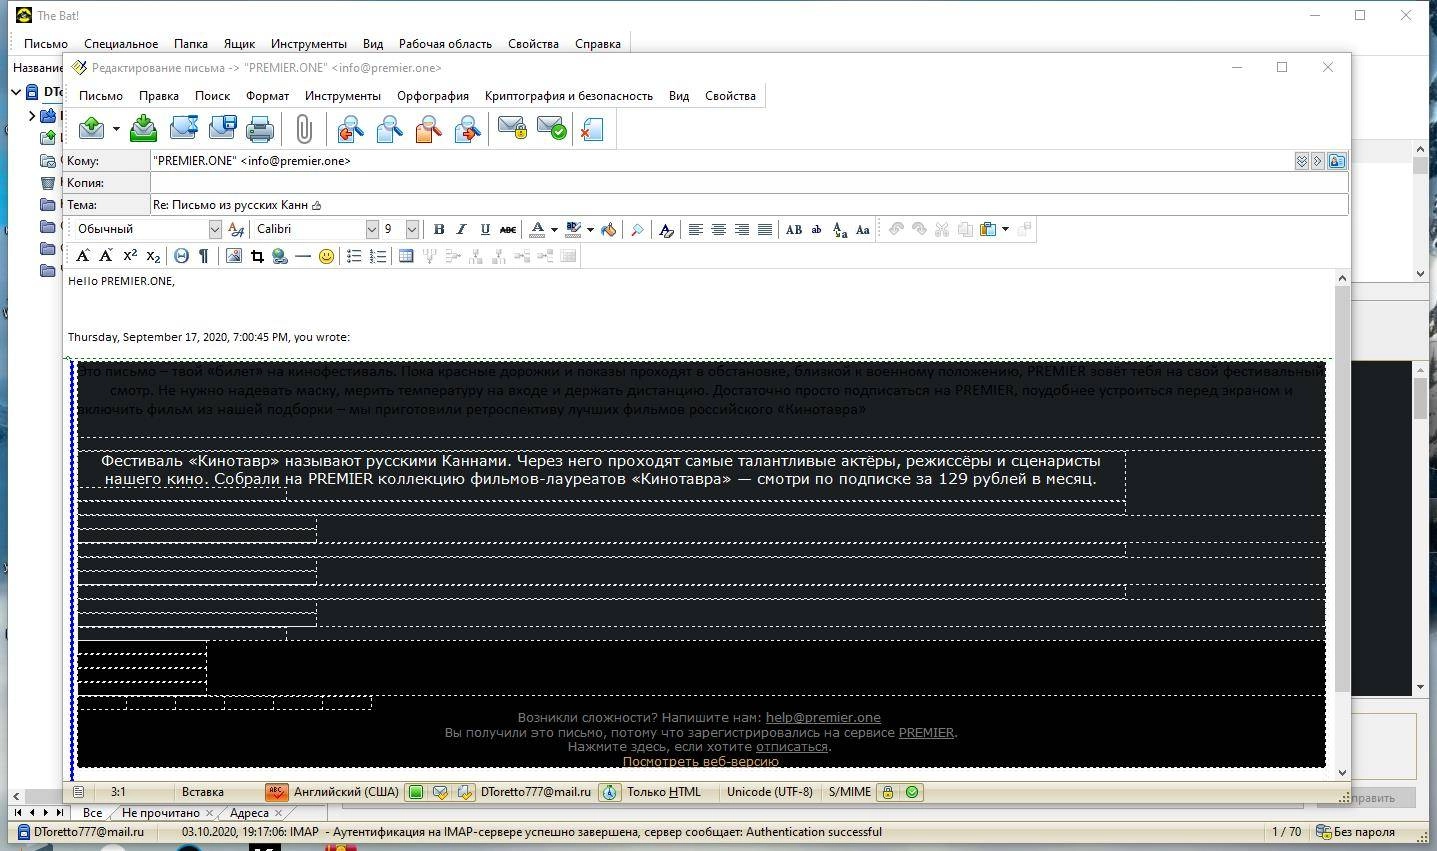Screen dimensions: 1437x851
Task: Open the Правка menu
Action: [x=159, y=96]
